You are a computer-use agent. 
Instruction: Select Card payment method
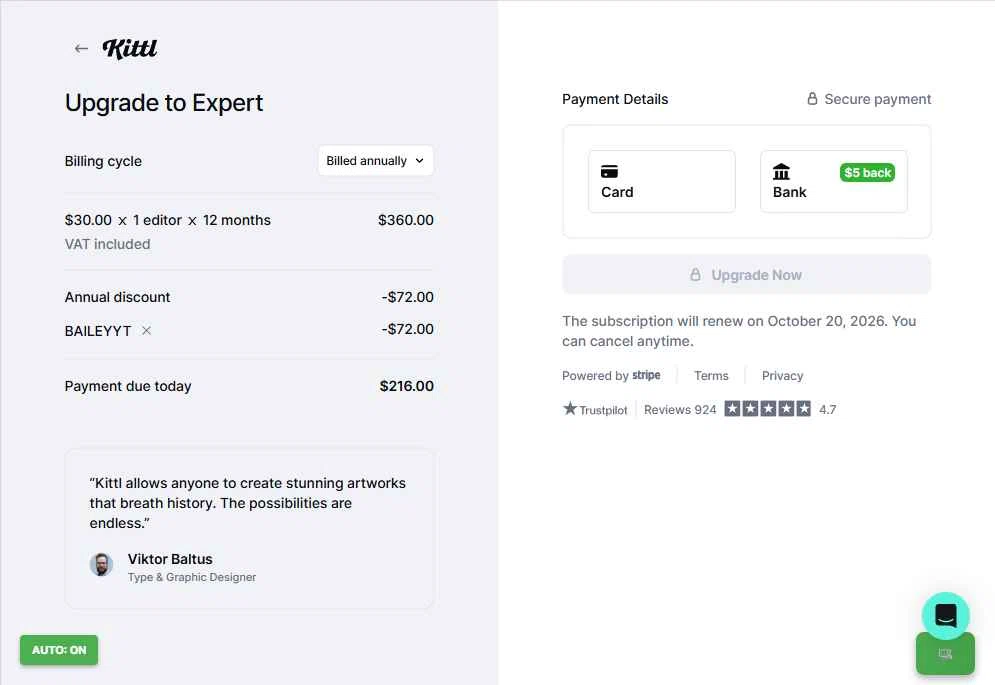661,181
